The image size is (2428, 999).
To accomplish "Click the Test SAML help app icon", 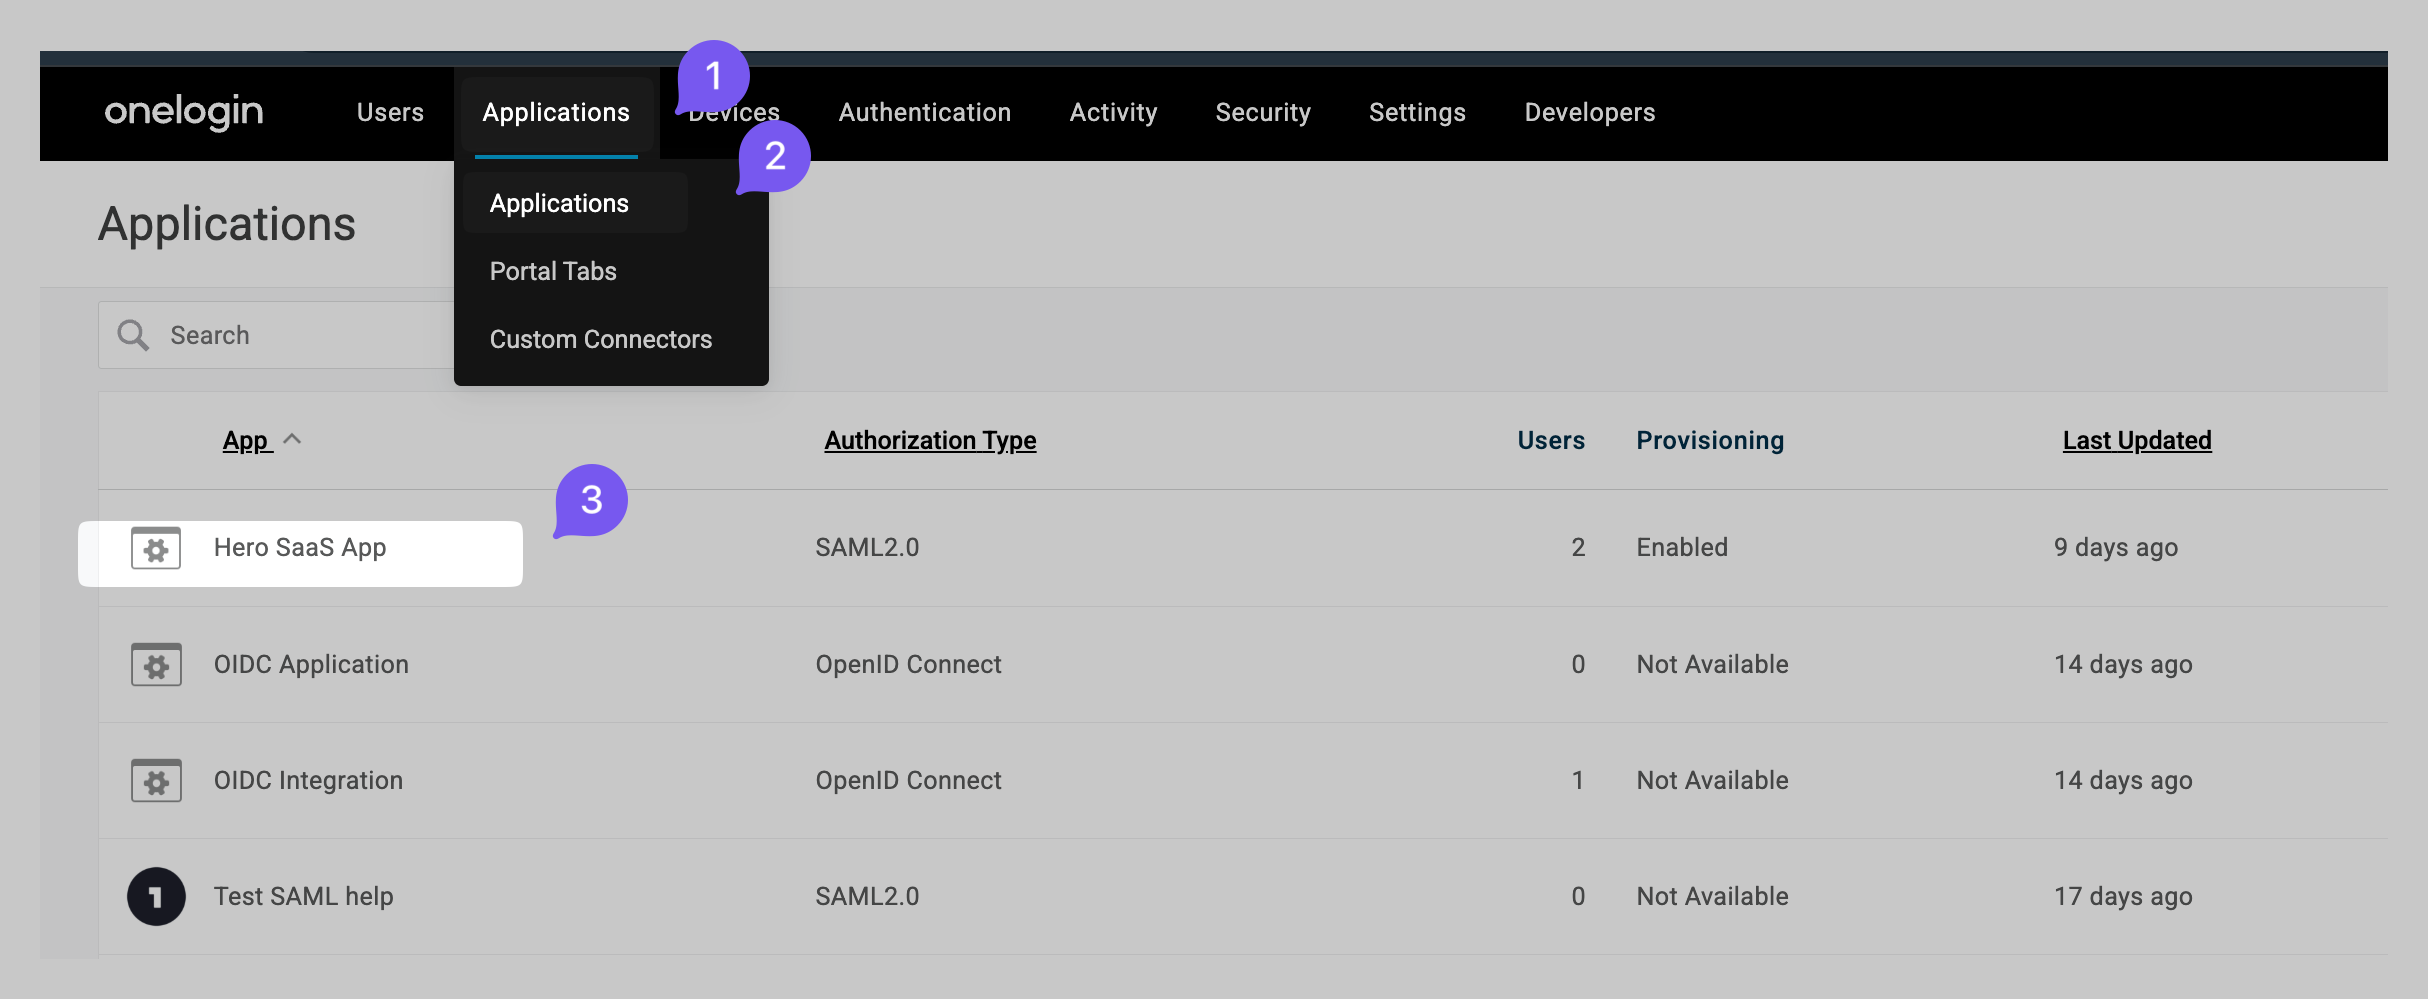I will coord(156,896).
